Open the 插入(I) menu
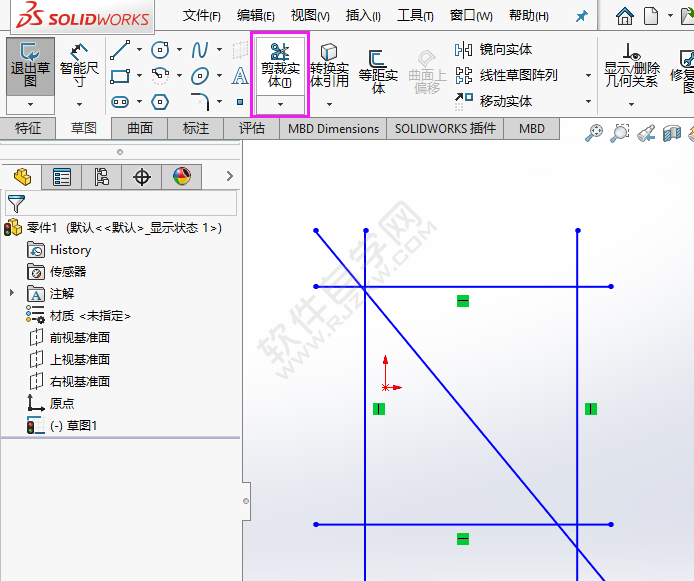The image size is (694, 581). point(363,16)
